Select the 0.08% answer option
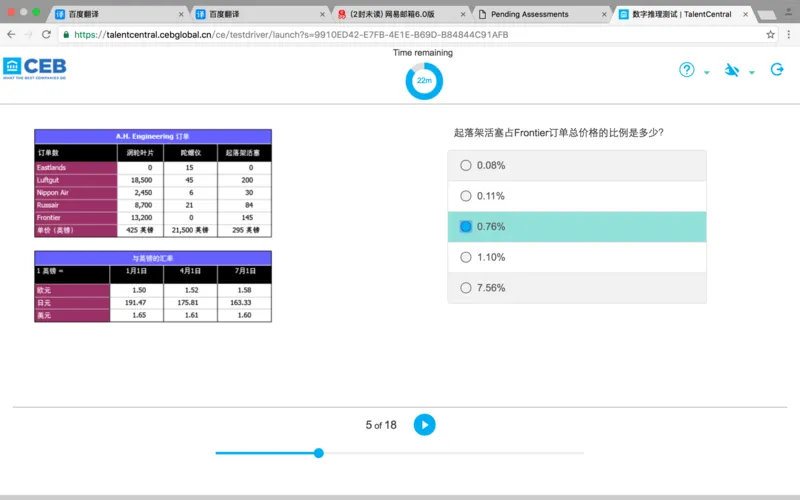The height and width of the screenshot is (500, 800). [x=577, y=165]
